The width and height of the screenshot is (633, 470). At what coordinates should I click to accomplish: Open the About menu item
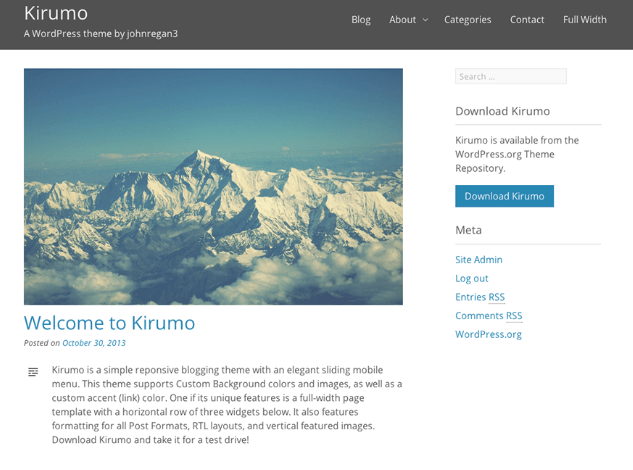[402, 20]
